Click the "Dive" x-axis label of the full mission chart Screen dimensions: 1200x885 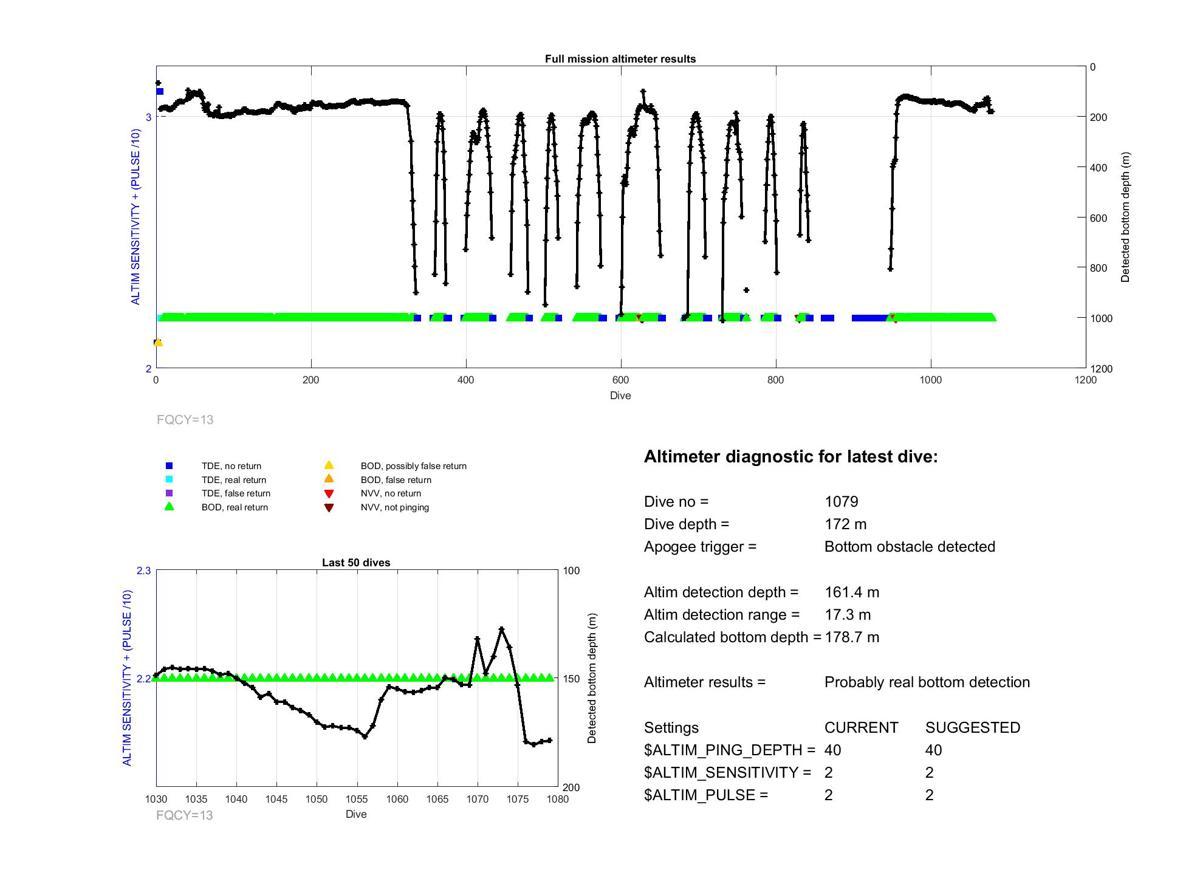[620, 395]
